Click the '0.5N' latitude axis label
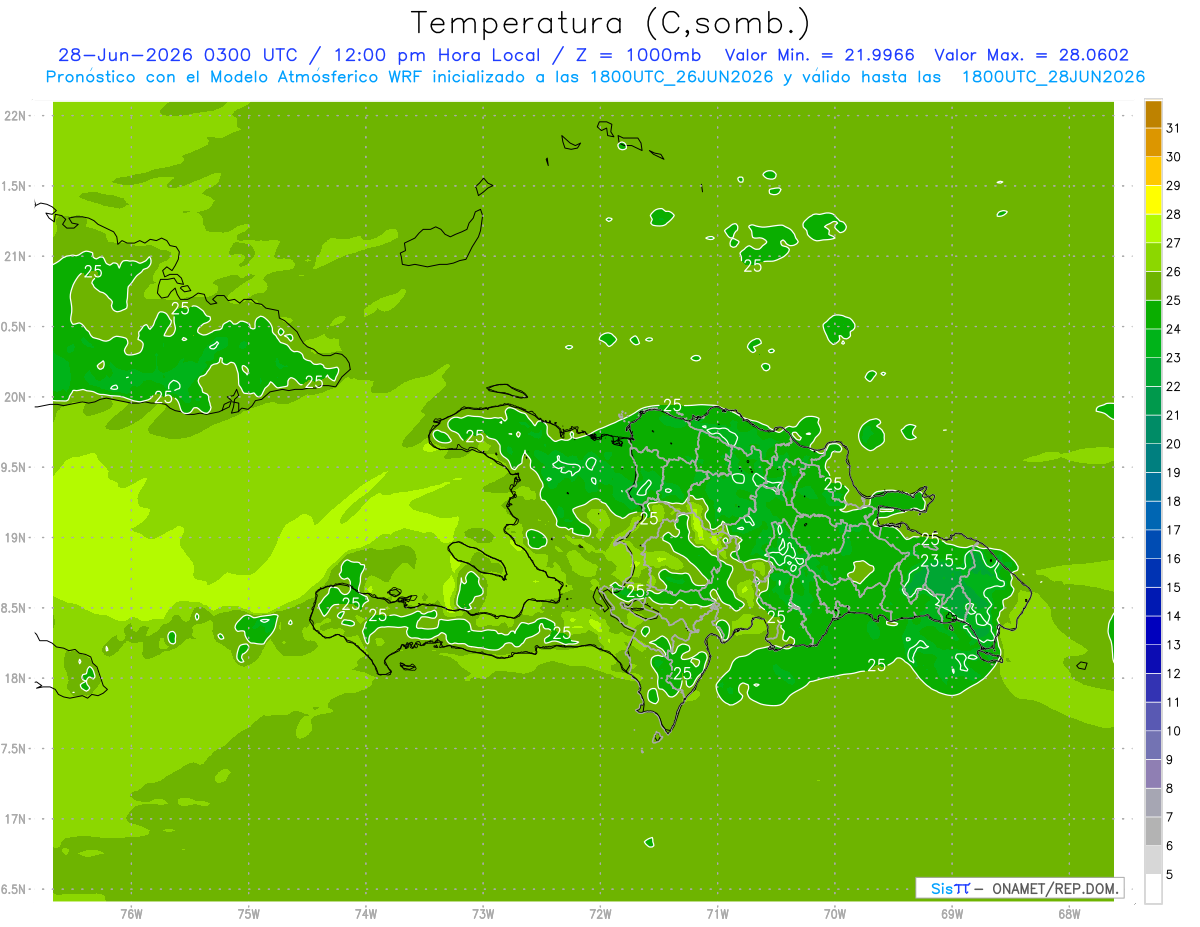This screenshot has height=927, width=1200. click(x=15, y=327)
